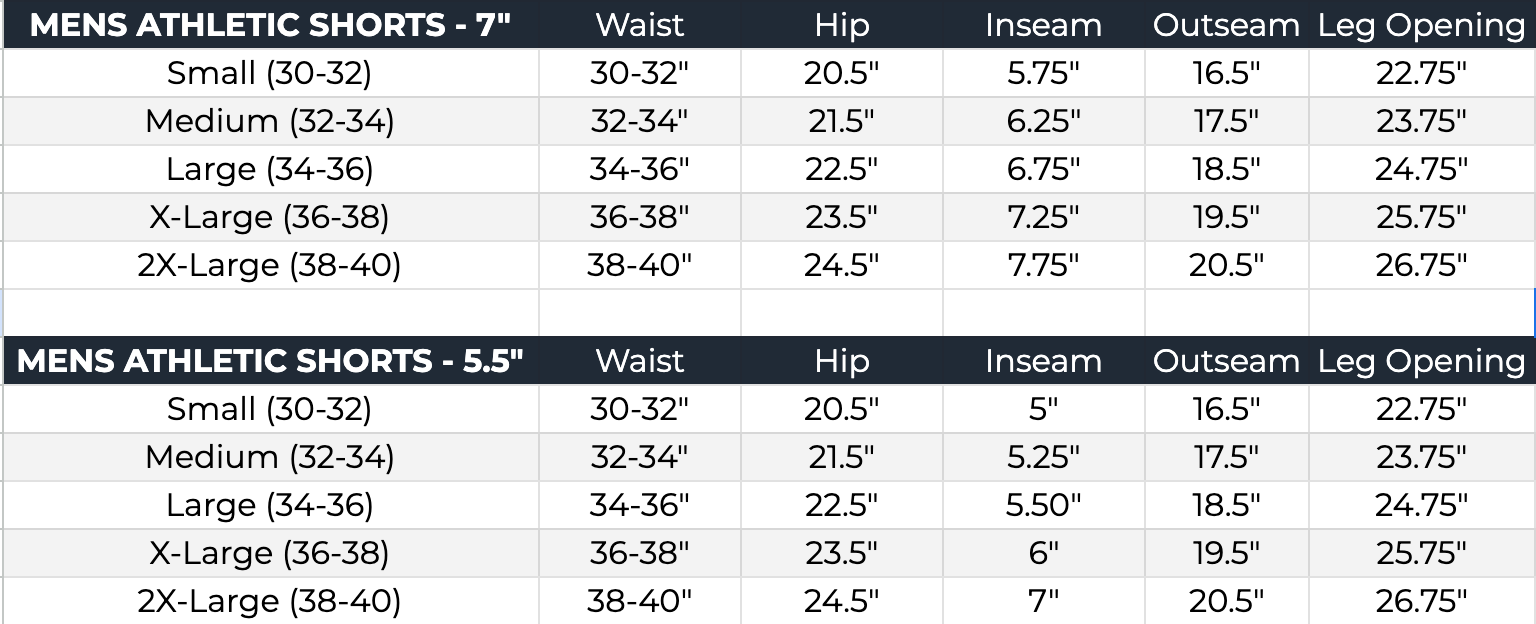Click the 19.5" outseam cell in the 5.5" table

click(1226, 553)
